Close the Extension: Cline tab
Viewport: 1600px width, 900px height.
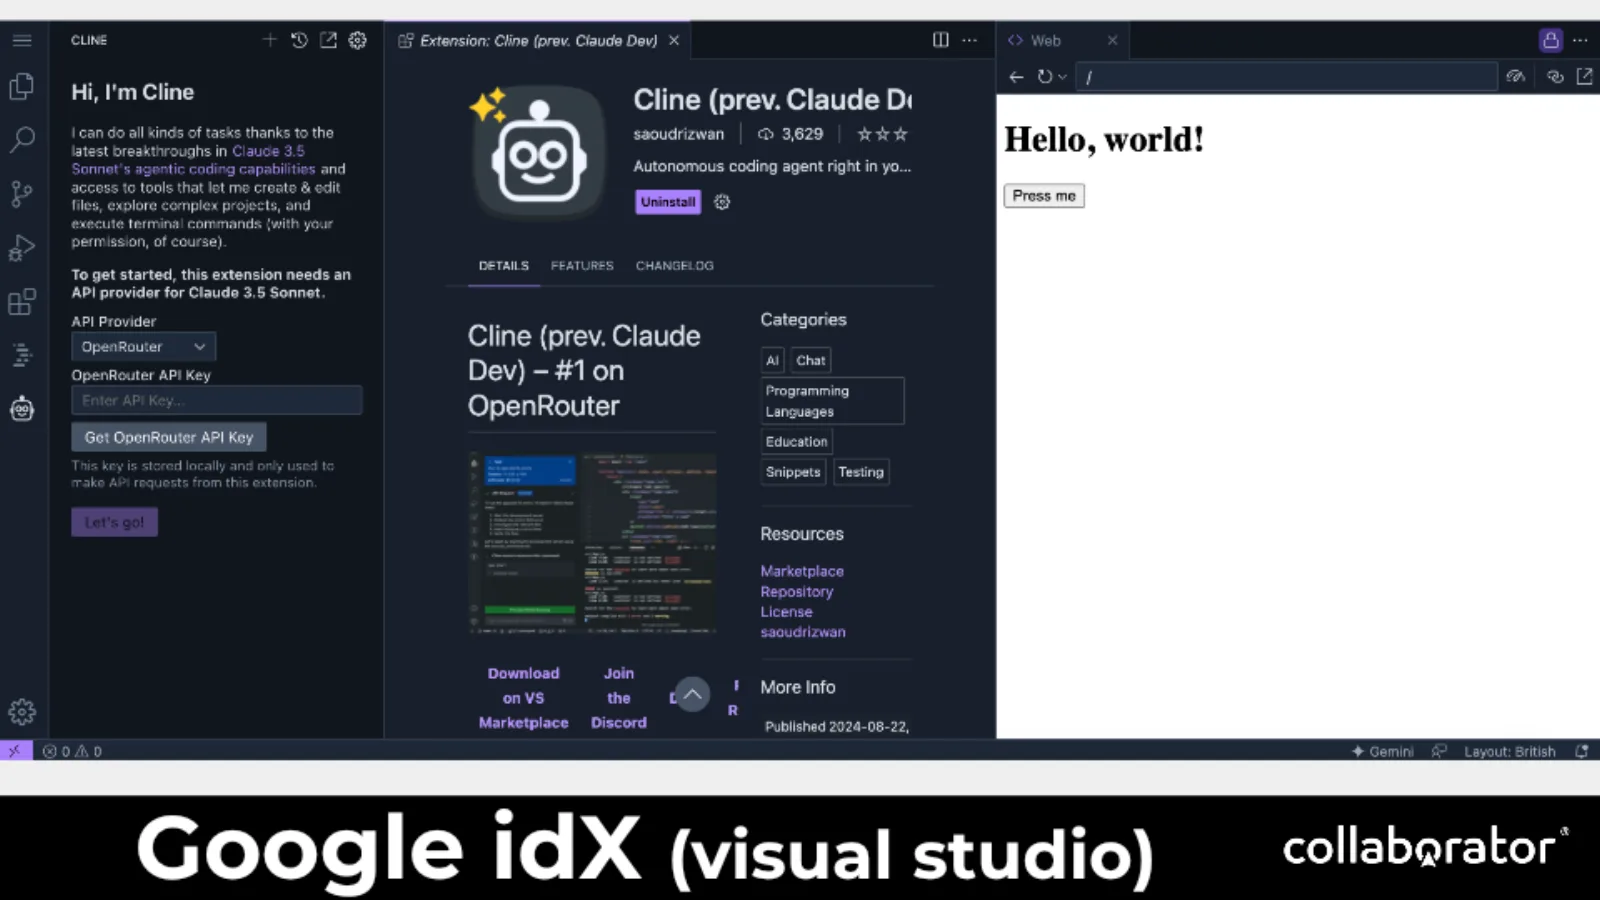(x=674, y=40)
